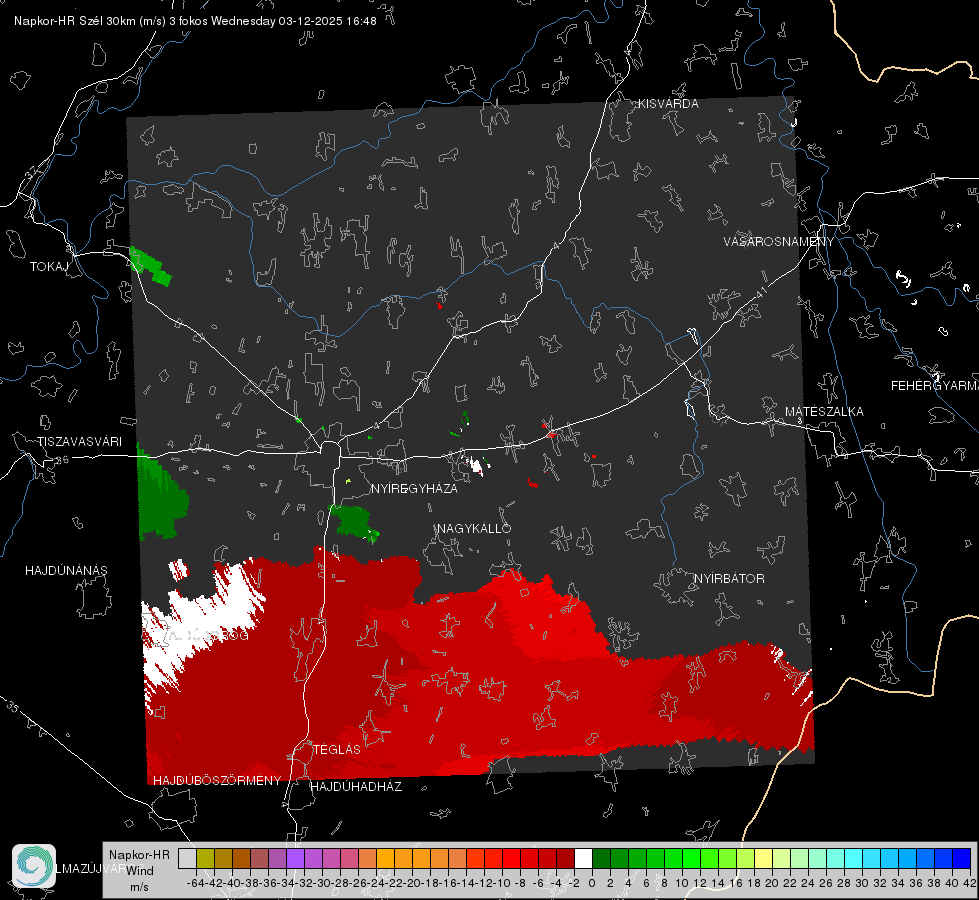The height and width of the screenshot is (900, 979).
Task: Select the TOKAJ city label
Action: [x=49, y=267]
